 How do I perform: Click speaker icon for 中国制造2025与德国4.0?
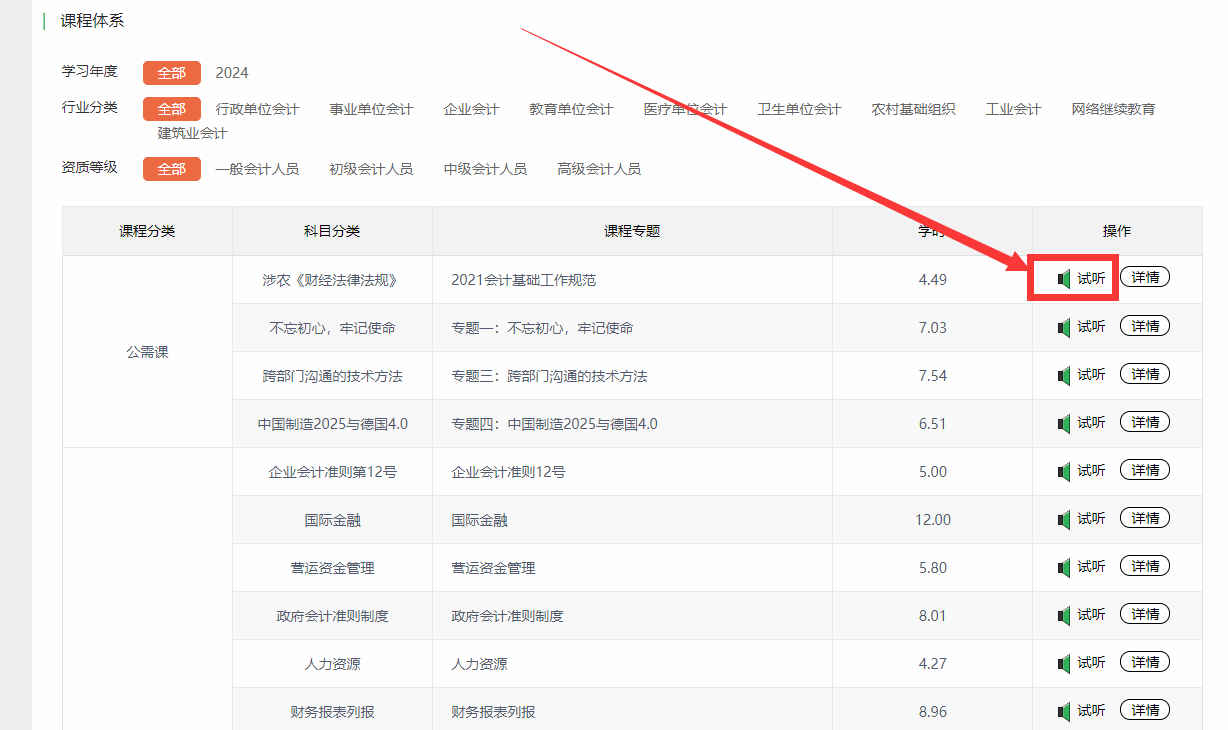(x=1064, y=423)
